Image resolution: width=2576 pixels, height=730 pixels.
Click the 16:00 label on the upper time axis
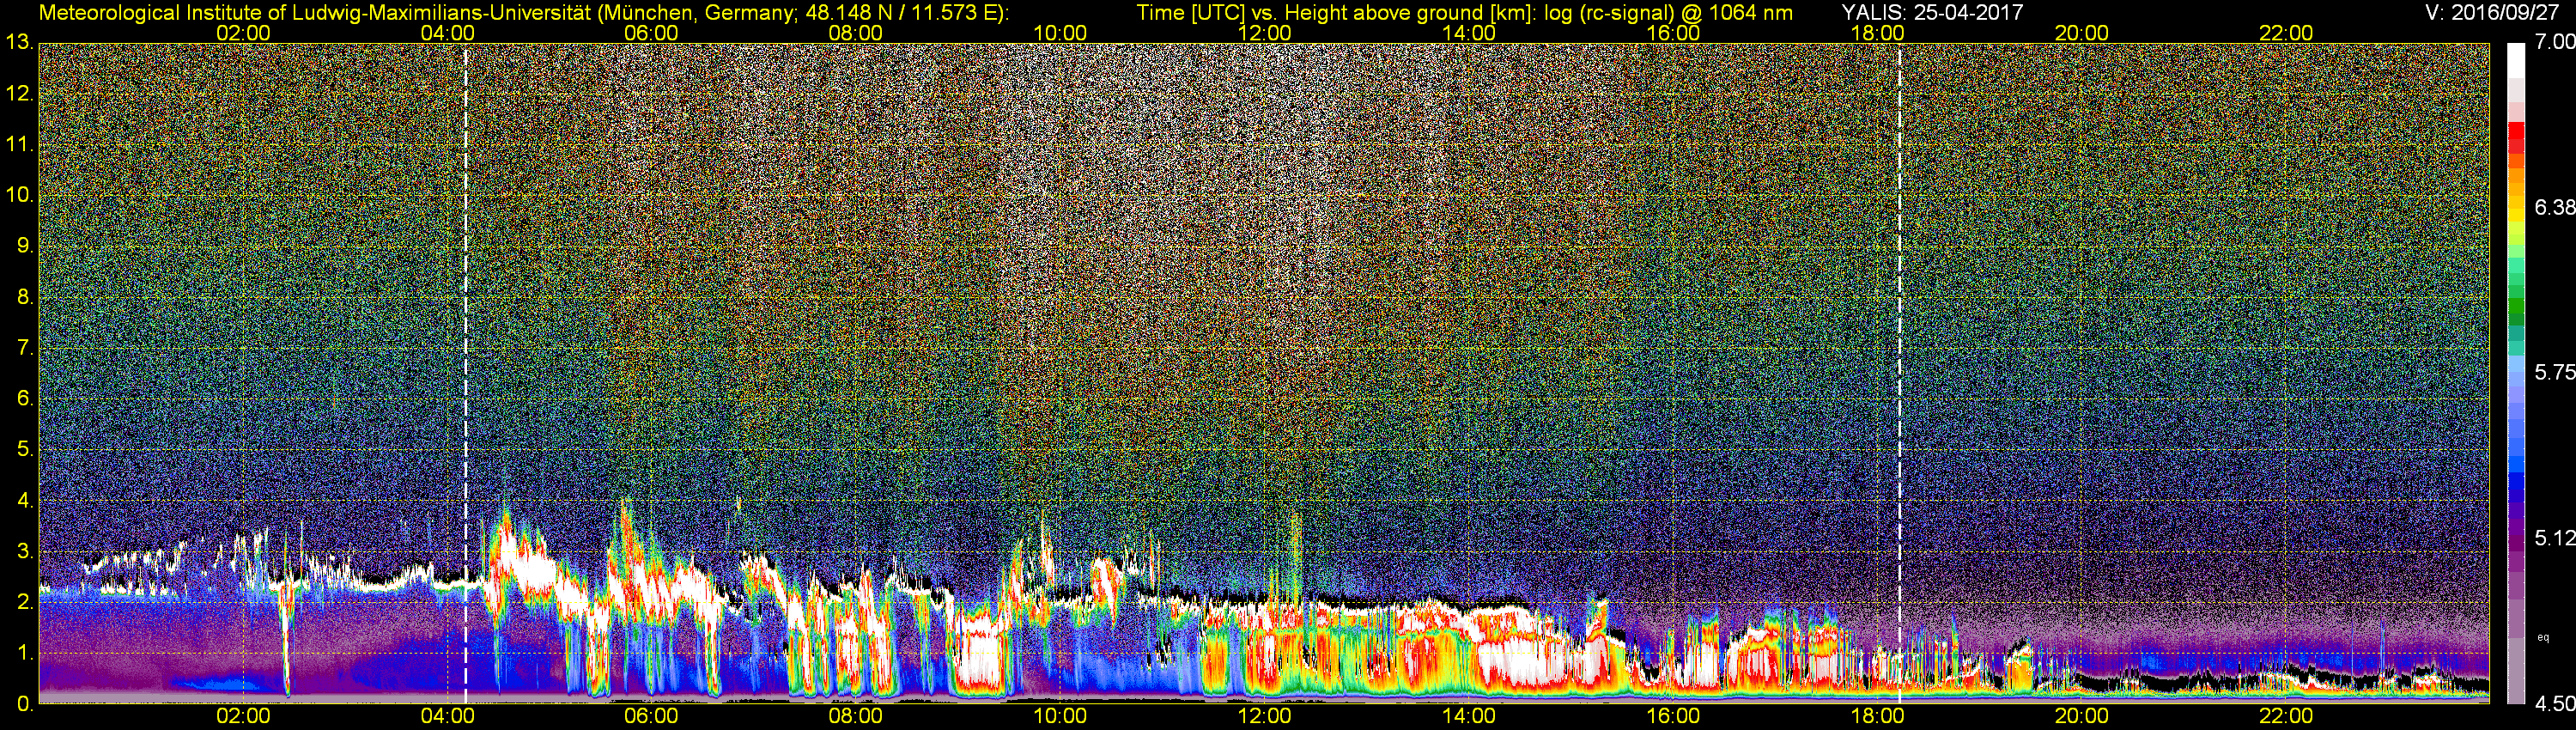(x=1673, y=33)
